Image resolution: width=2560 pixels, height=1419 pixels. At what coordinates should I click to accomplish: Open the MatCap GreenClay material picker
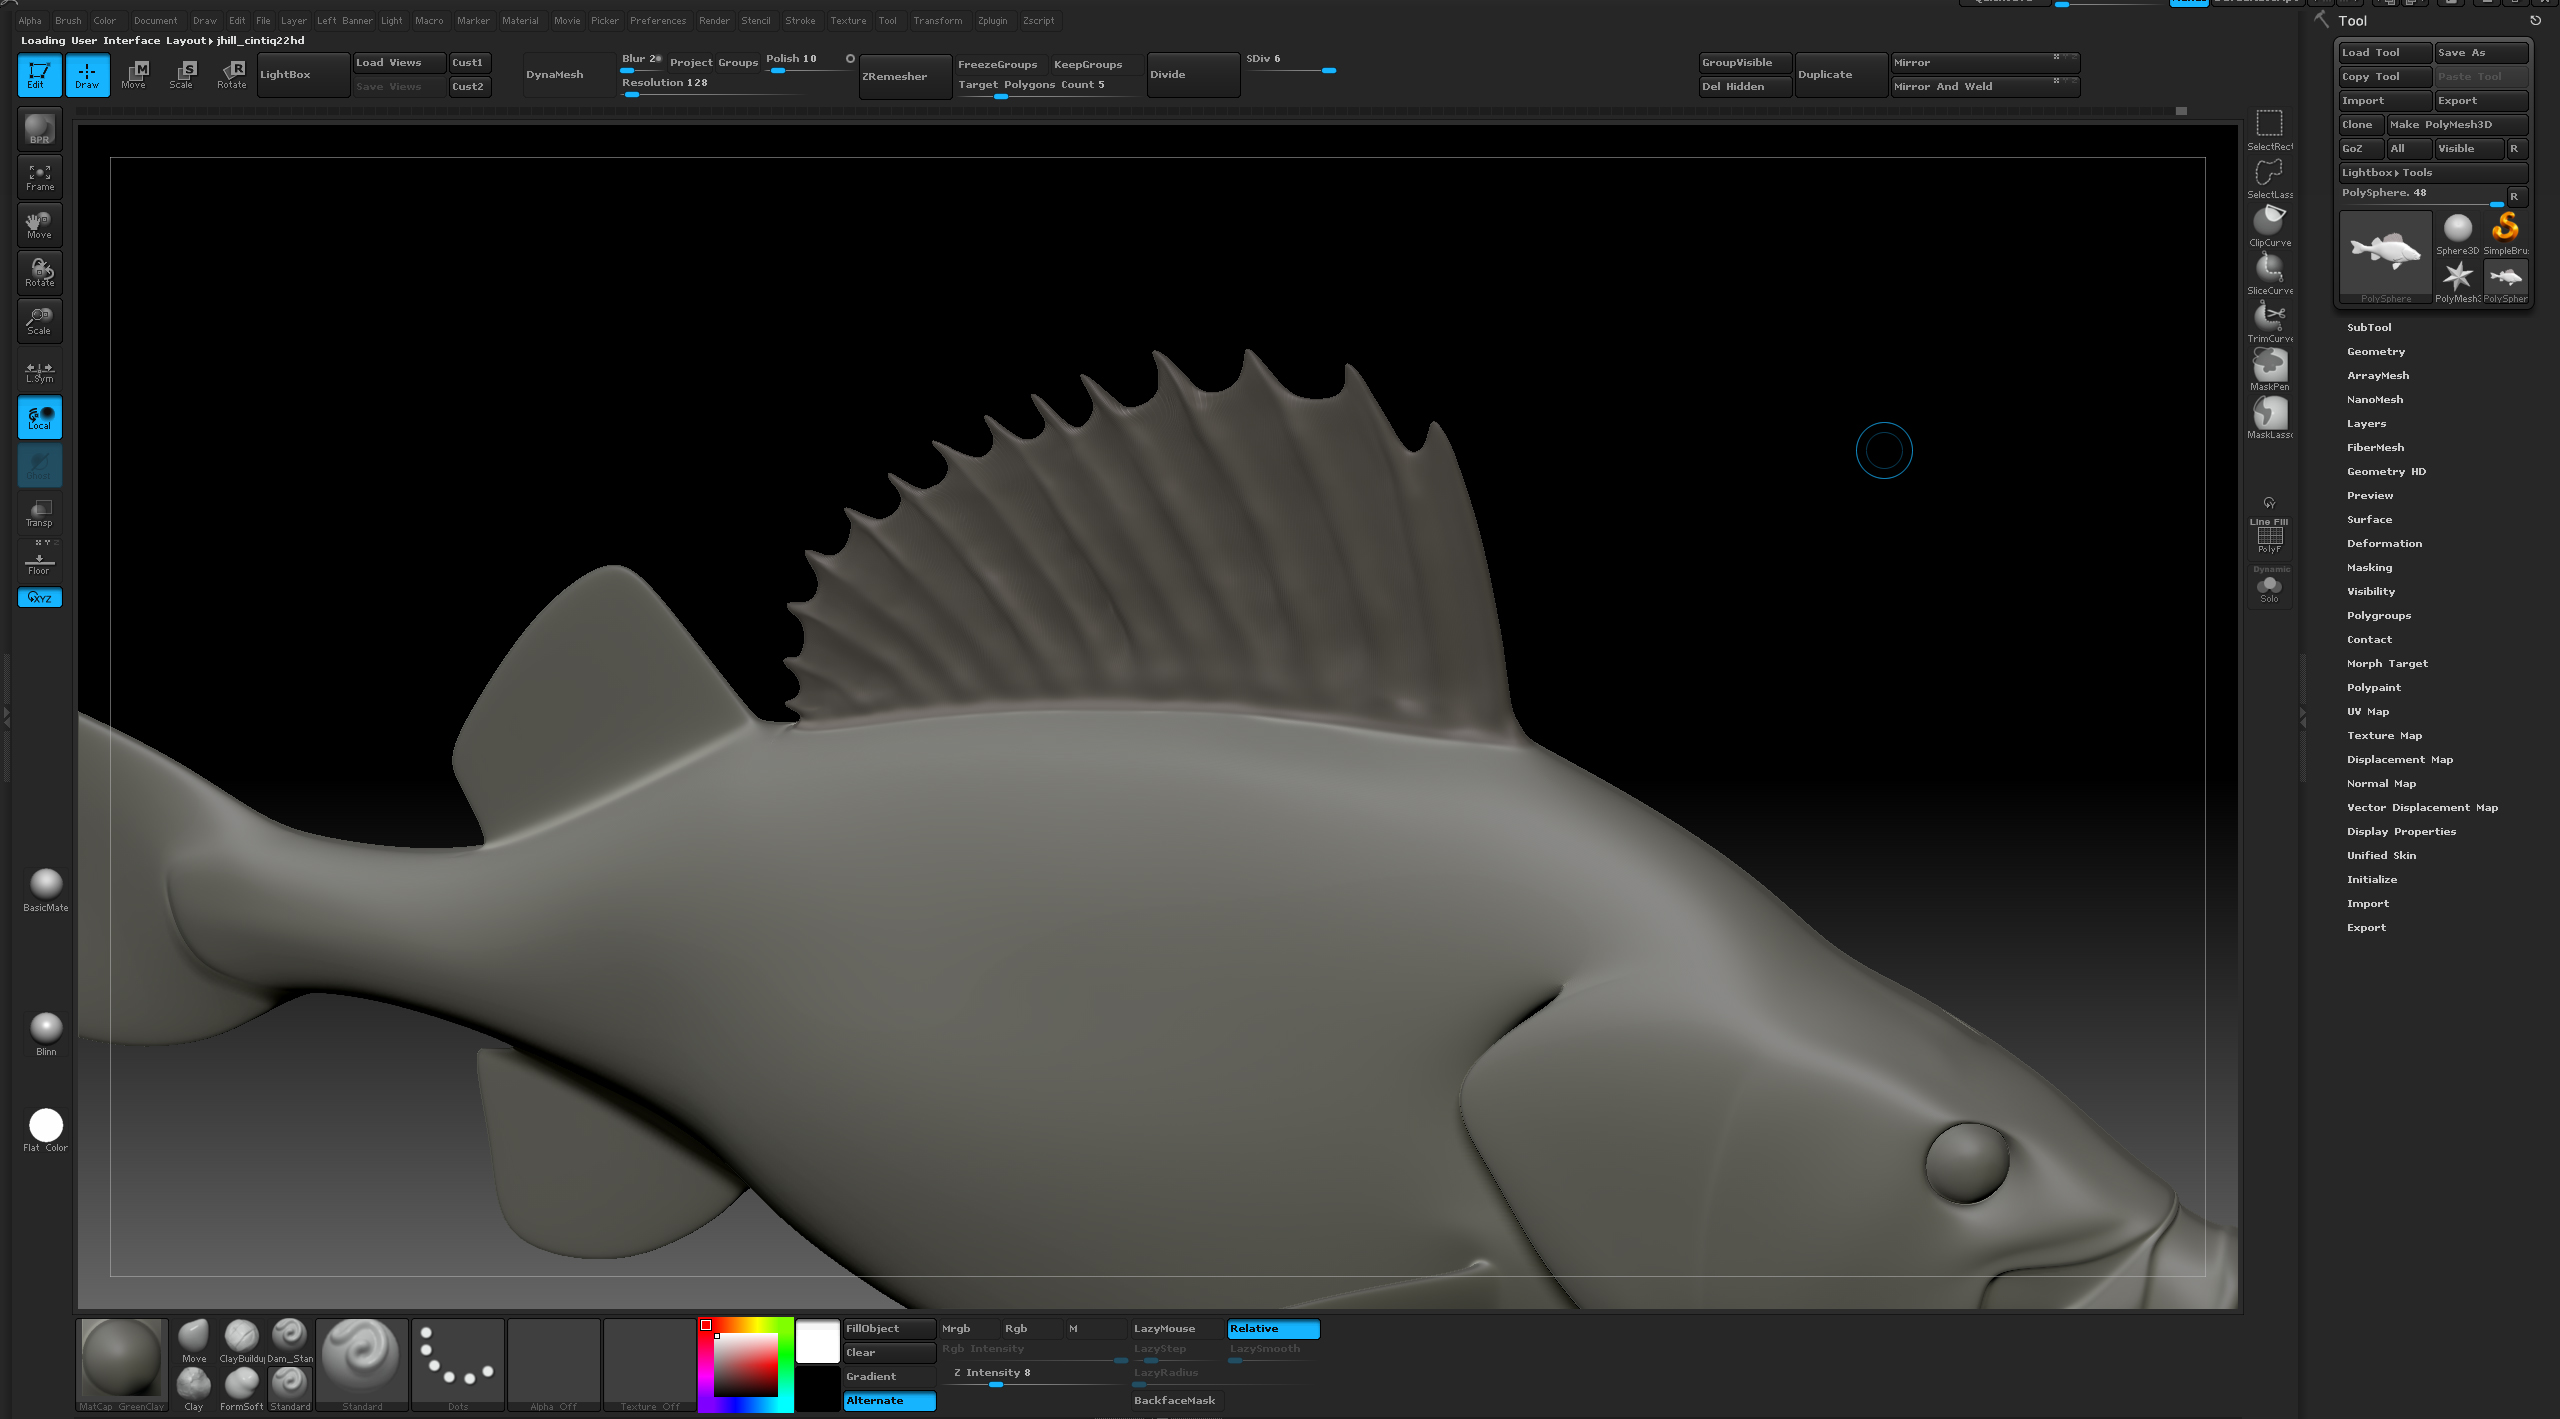click(x=122, y=1364)
